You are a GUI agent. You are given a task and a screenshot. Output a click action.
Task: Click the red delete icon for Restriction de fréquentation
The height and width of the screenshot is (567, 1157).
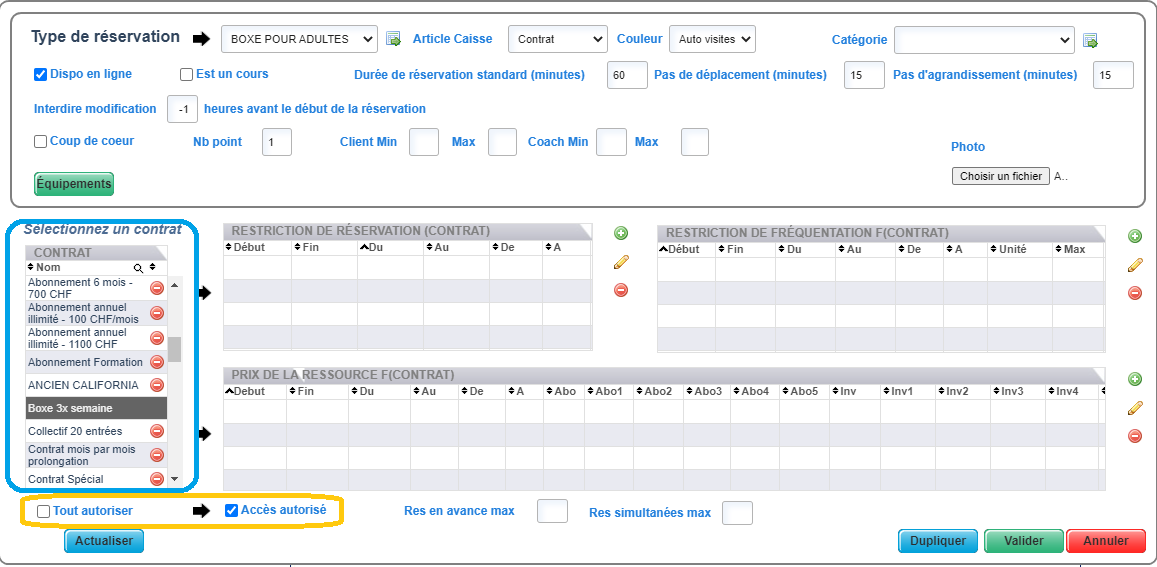pyautogui.click(x=1134, y=293)
